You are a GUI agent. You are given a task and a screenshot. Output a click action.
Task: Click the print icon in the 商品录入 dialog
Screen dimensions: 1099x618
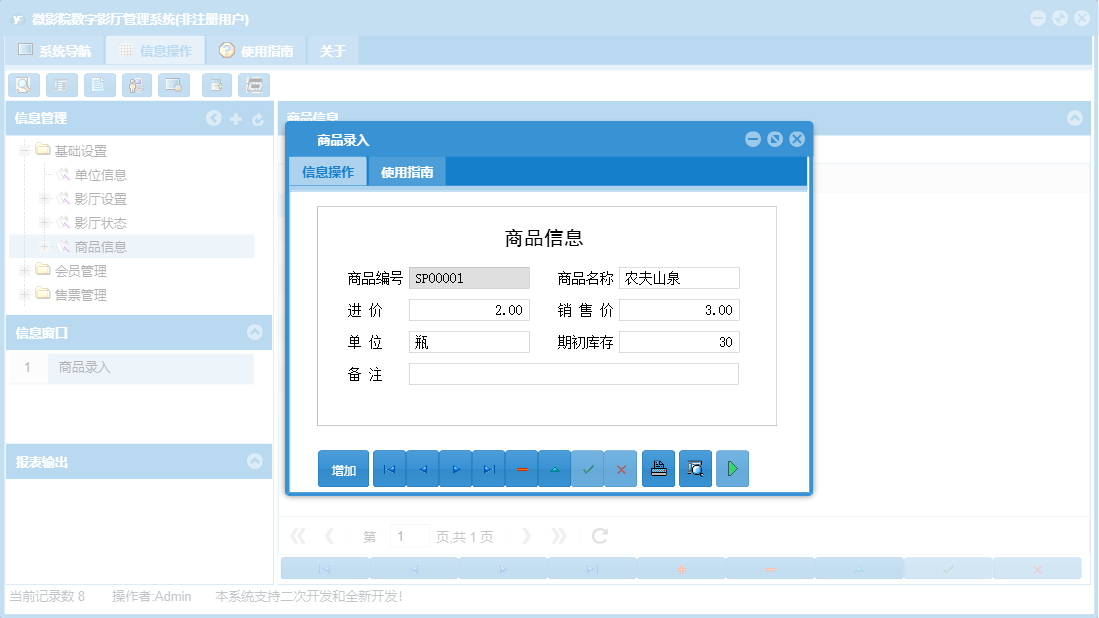[x=658, y=468]
